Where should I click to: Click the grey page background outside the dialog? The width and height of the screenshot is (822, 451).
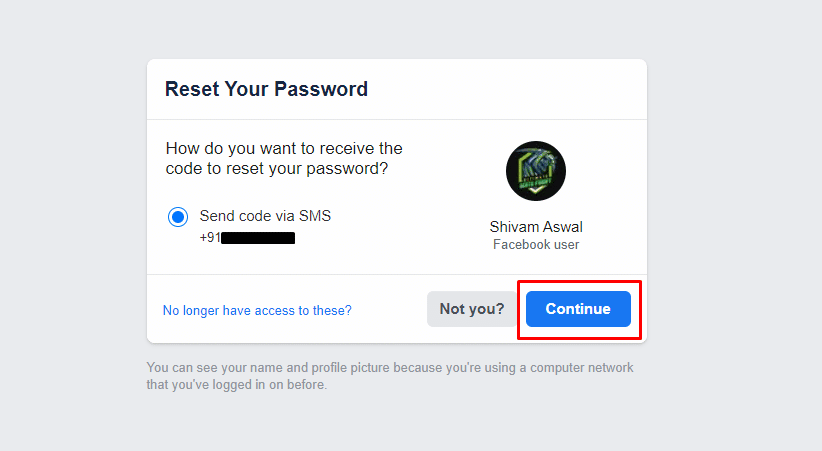click(73, 226)
